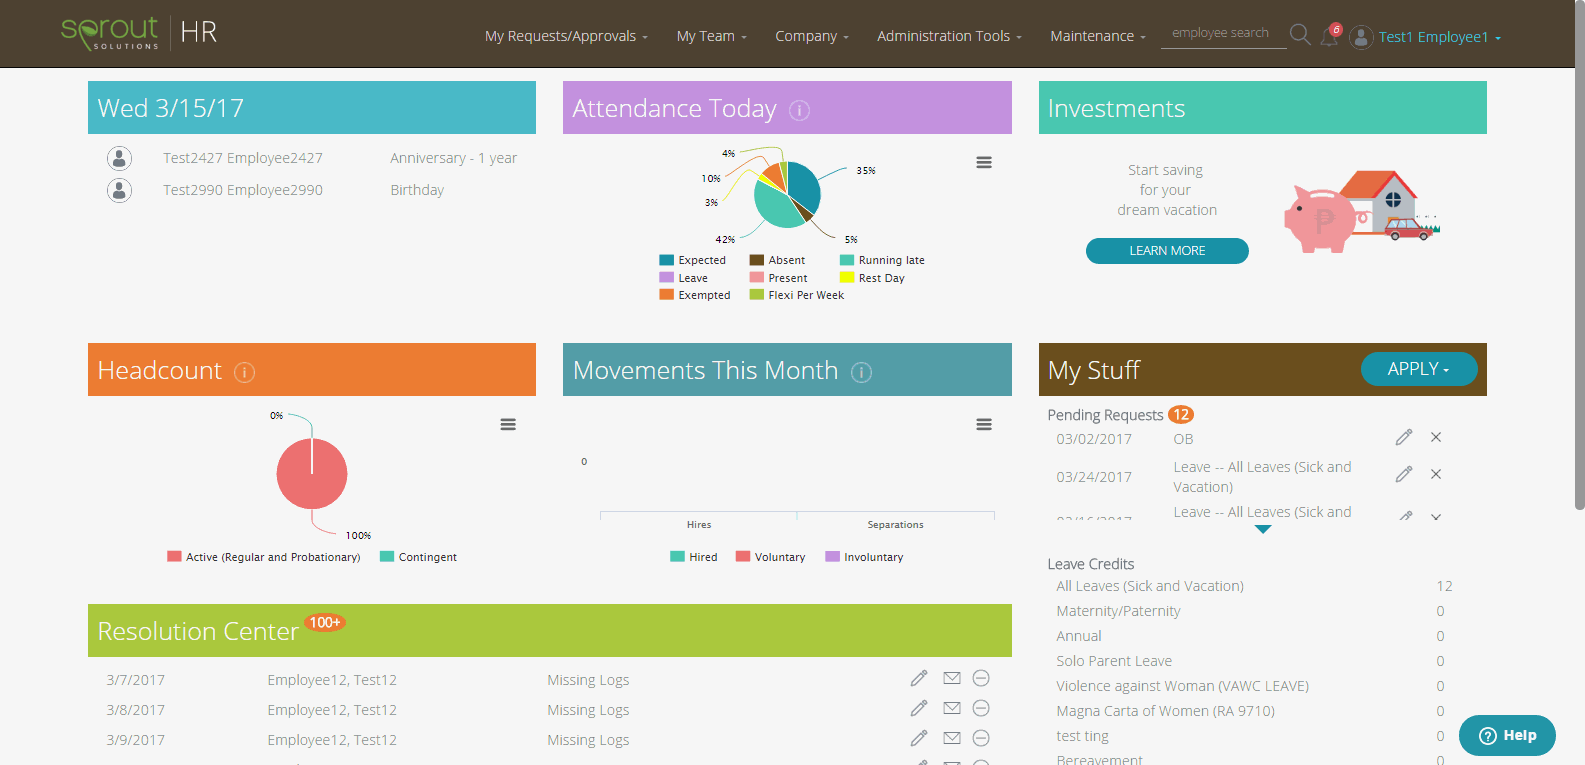Toggle the Leave legend item in attendance chart
The width and height of the screenshot is (1585, 765).
click(684, 278)
